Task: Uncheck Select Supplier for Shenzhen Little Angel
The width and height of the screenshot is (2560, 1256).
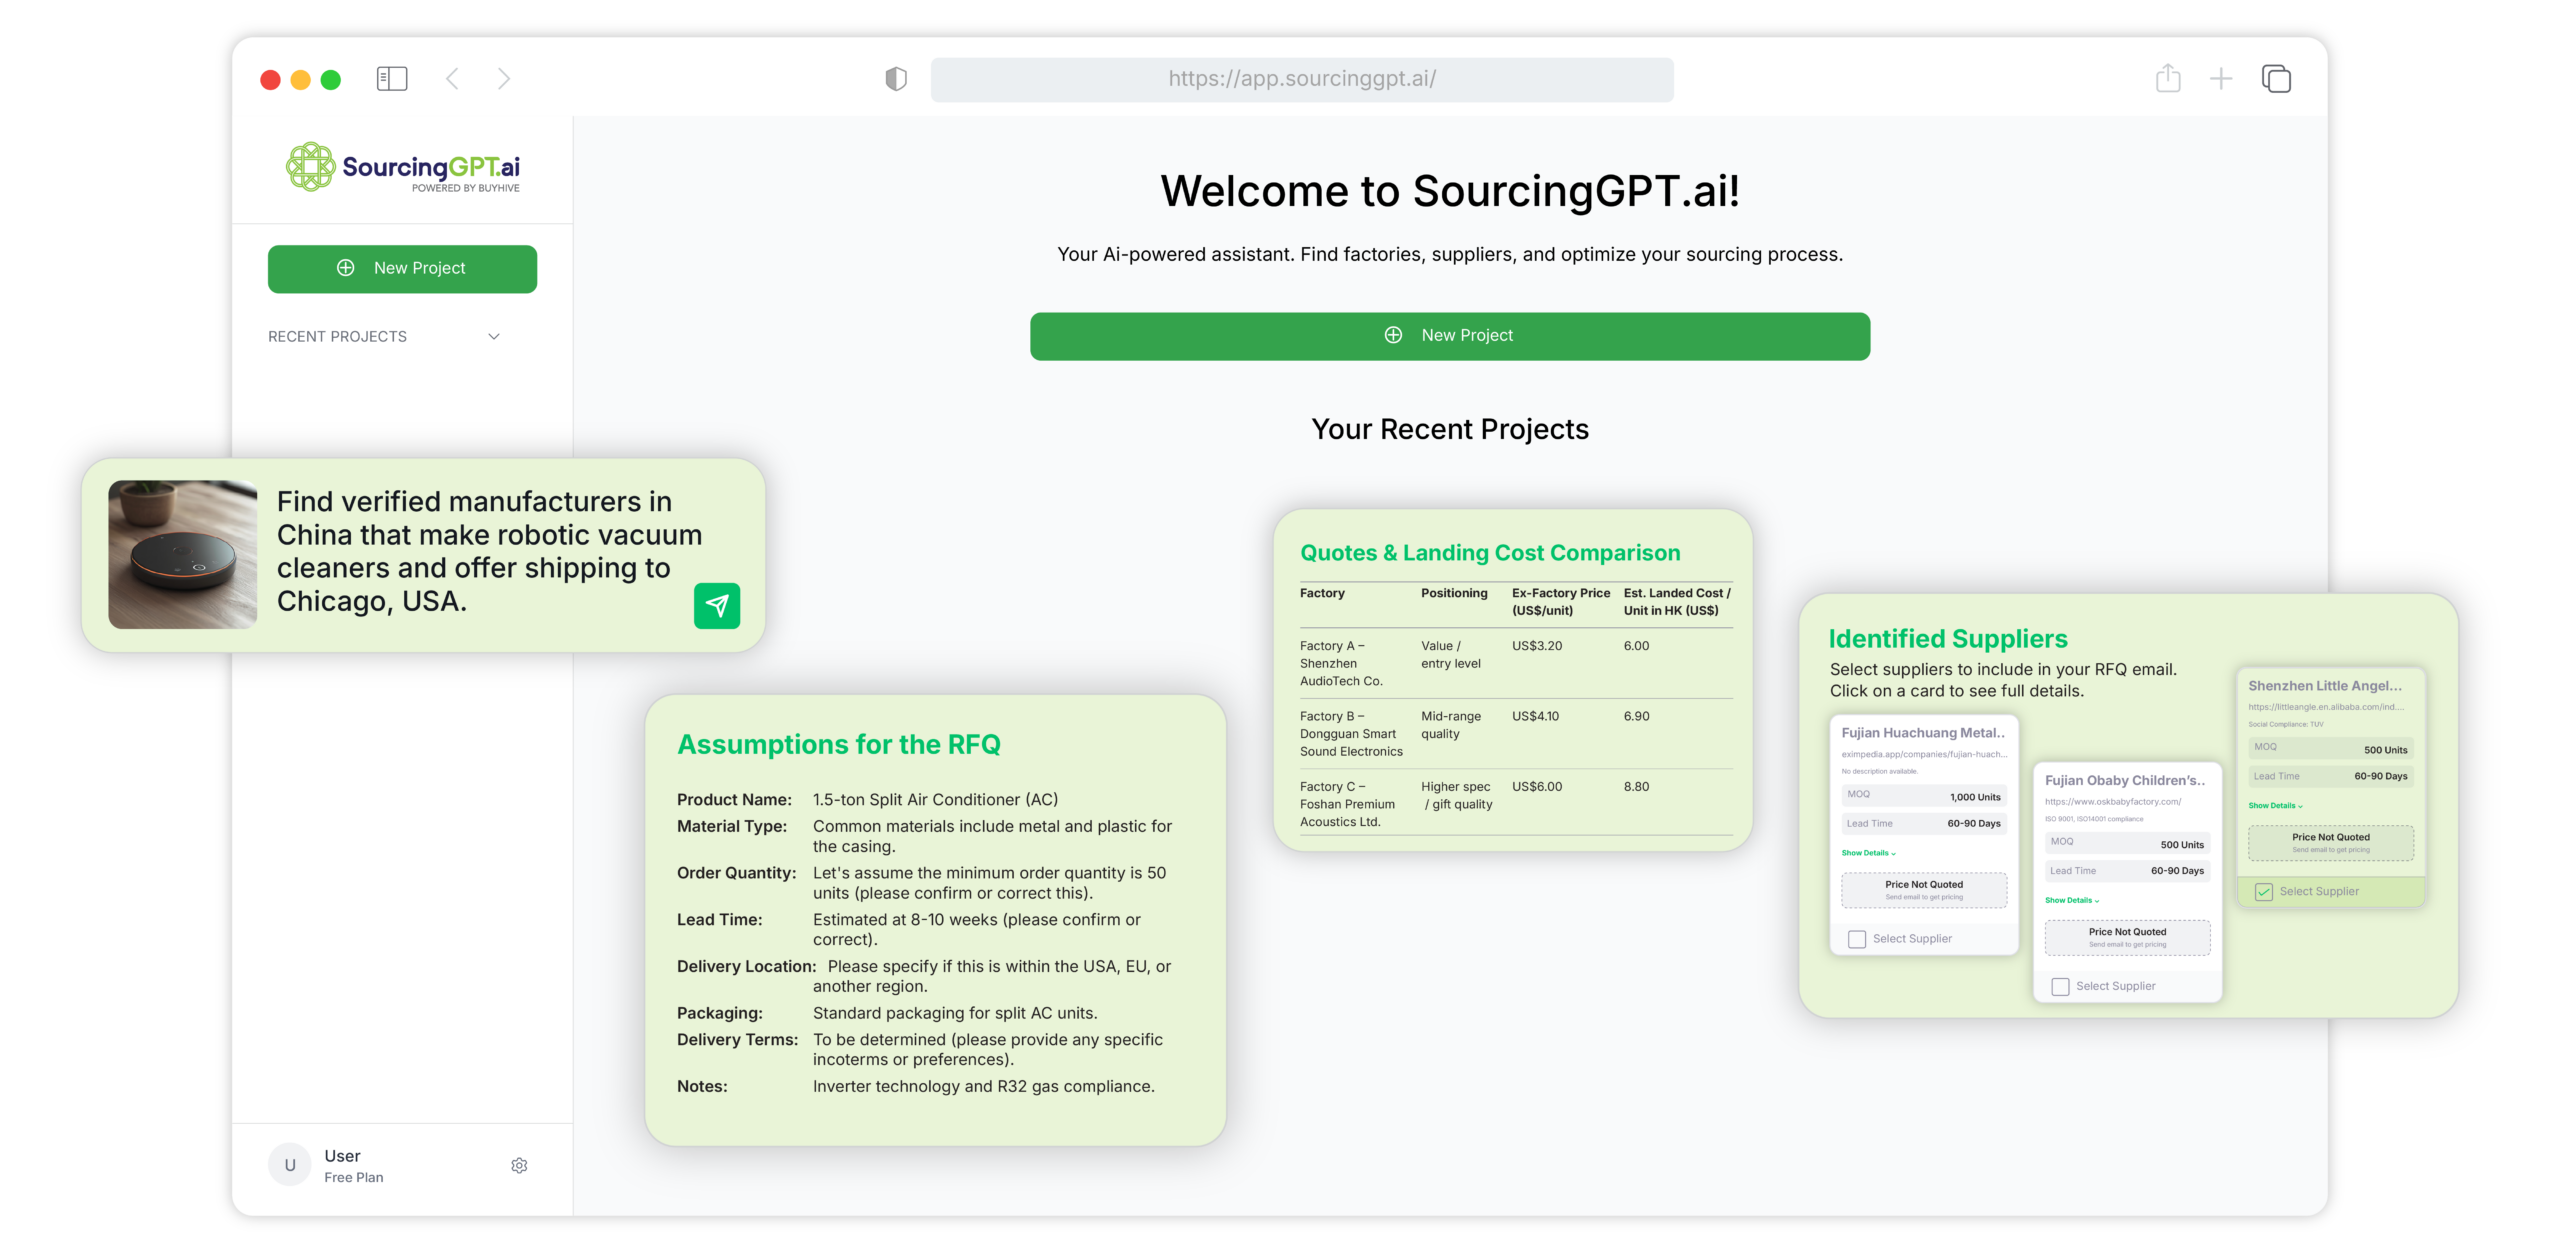Action: click(x=2264, y=891)
